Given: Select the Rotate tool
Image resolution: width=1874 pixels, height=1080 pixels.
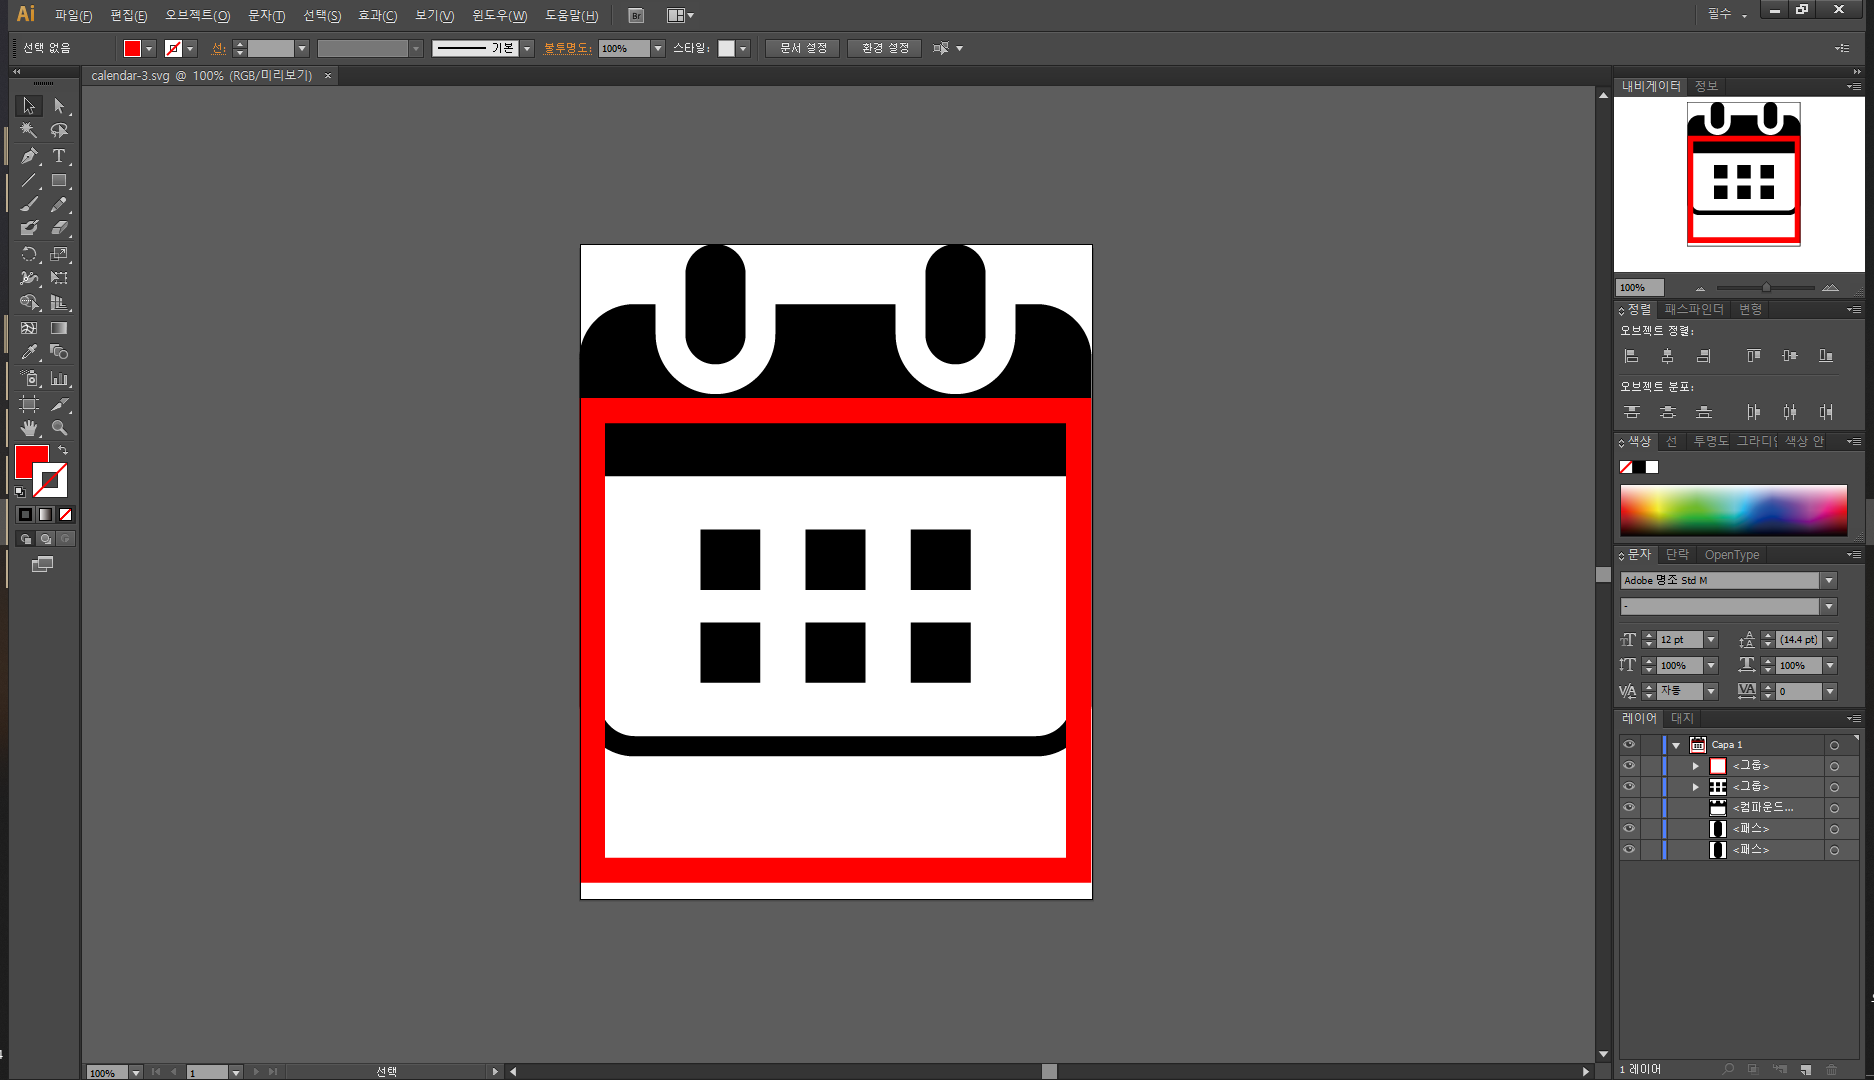Looking at the screenshot, I should click(x=29, y=254).
